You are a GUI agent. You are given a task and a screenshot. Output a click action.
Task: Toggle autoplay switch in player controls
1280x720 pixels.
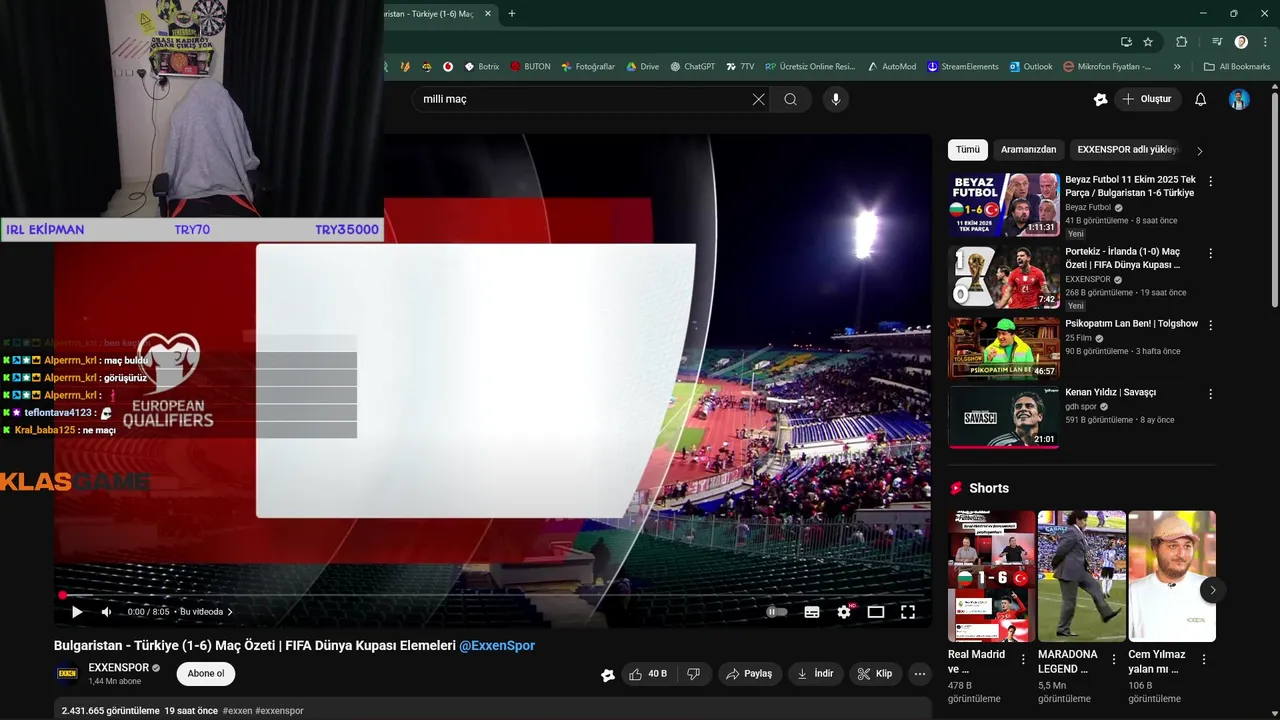point(776,612)
